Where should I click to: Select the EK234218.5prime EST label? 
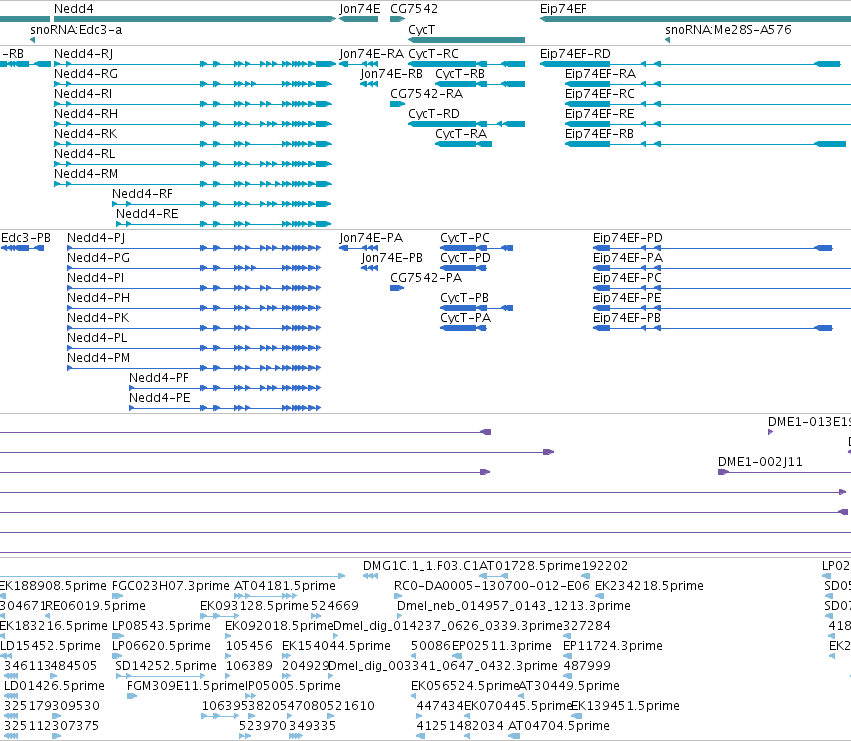coord(649,586)
